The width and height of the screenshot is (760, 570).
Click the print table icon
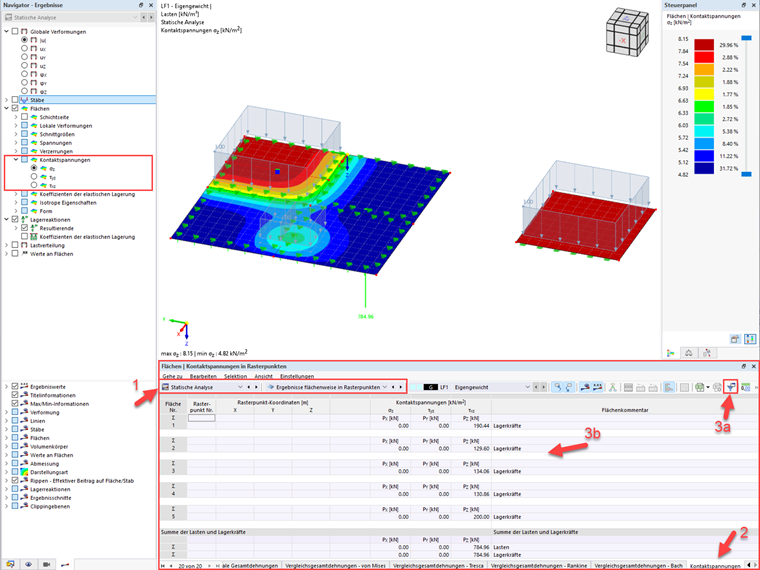point(718,387)
